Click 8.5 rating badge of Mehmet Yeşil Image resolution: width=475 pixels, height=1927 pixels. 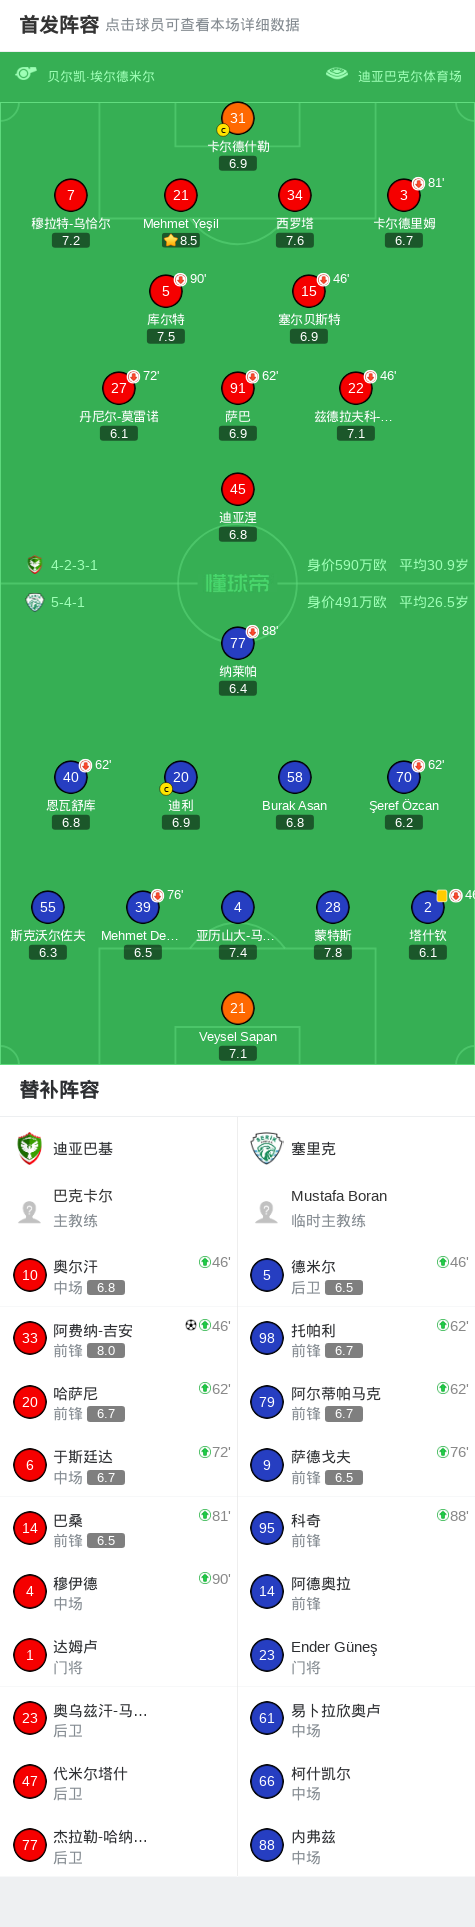pyautogui.click(x=181, y=240)
